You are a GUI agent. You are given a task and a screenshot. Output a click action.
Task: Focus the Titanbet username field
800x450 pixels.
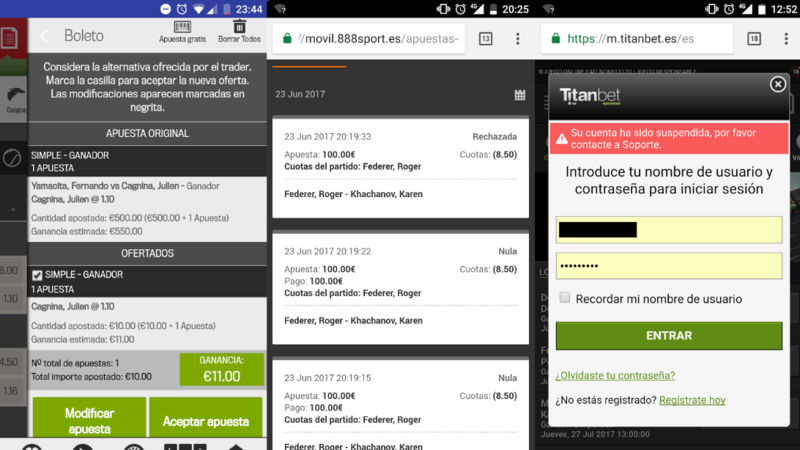tap(669, 230)
